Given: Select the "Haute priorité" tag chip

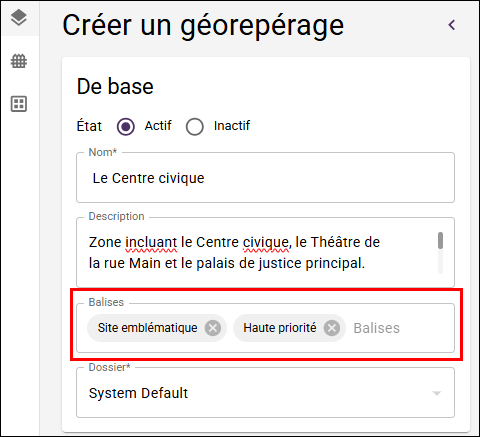Looking at the screenshot, I should [280, 328].
